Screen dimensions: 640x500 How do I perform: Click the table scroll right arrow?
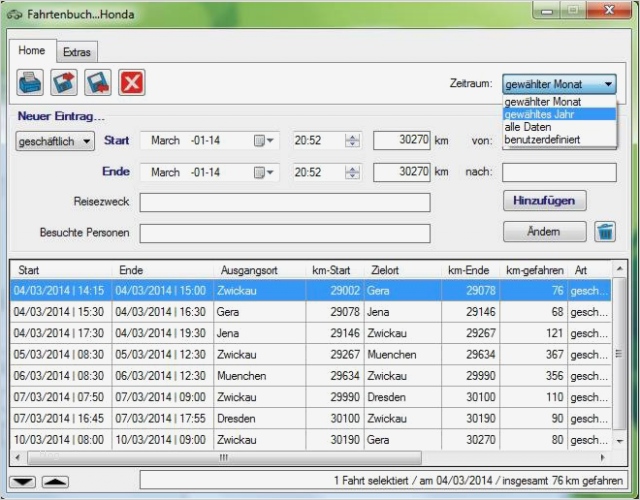[603, 458]
